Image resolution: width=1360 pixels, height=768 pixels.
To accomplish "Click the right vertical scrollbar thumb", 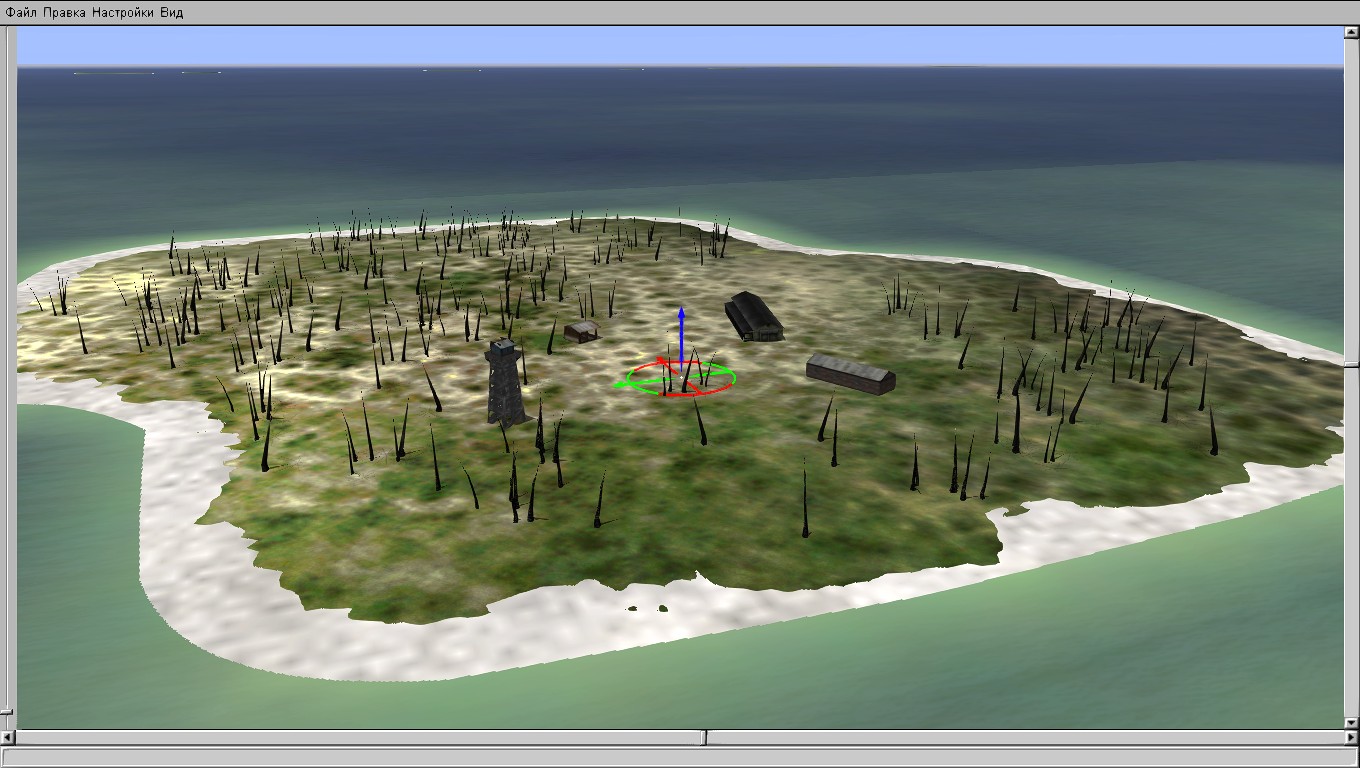I will 1351,364.
